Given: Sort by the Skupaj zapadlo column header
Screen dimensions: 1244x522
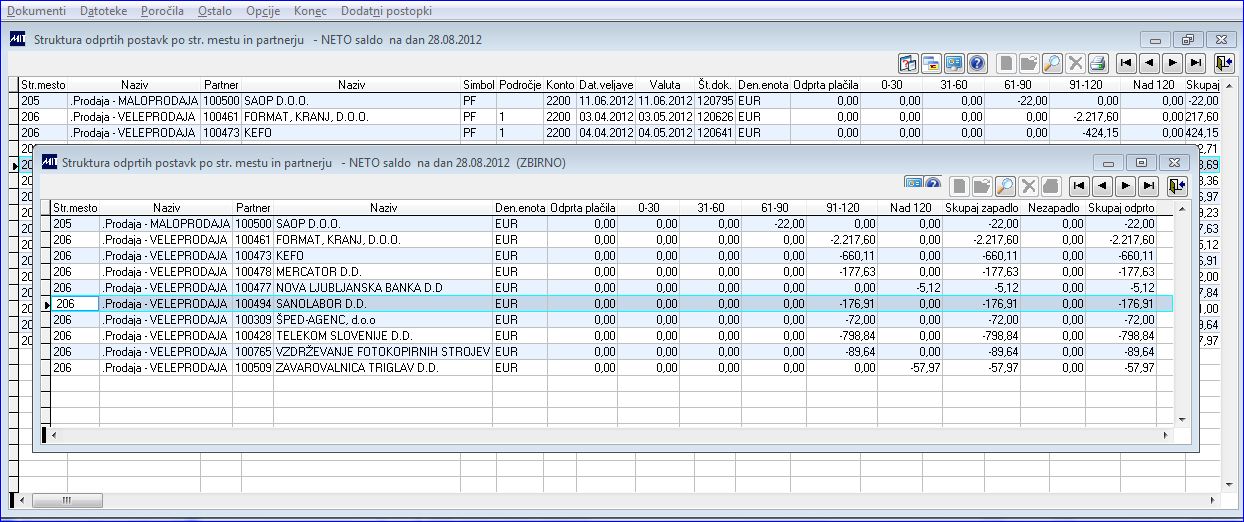Looking at the screenshot, I should point(981,207).
